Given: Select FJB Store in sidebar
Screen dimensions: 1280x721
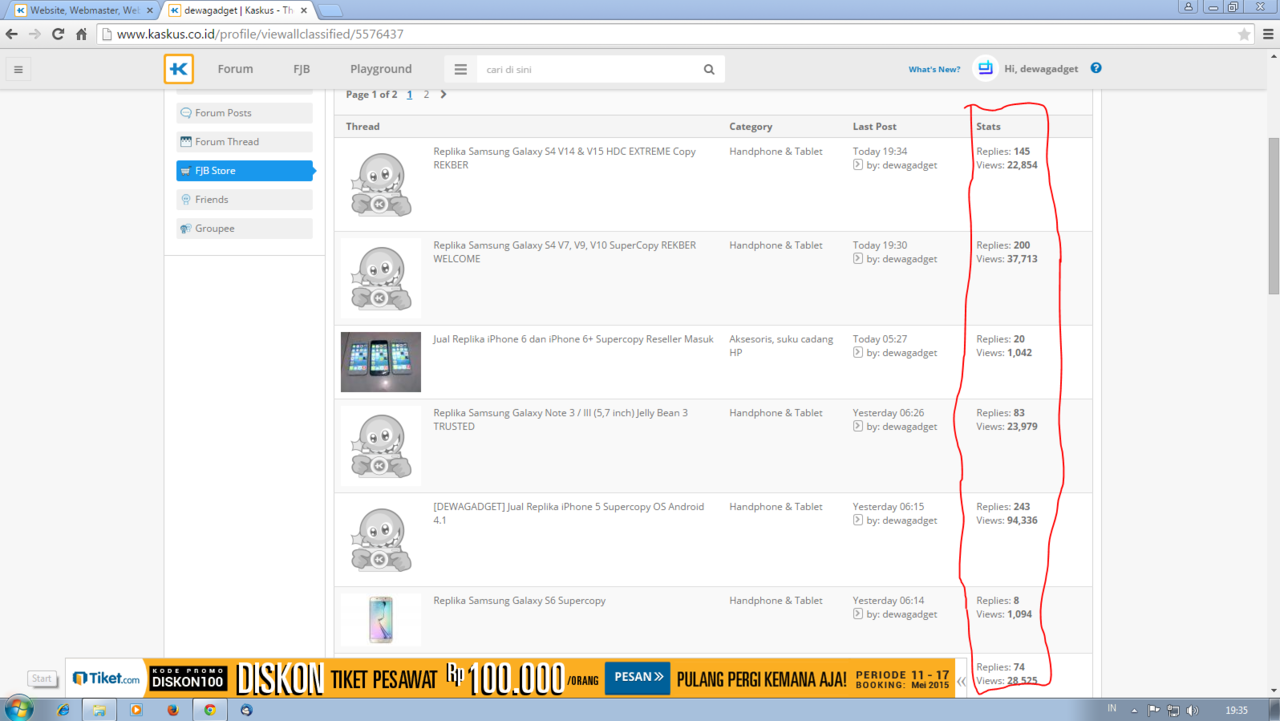Looking at the screenshot, I should click(244, 171).
